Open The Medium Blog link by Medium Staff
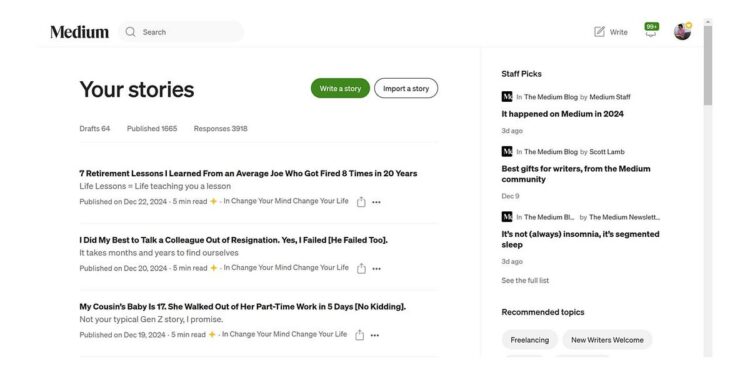The height and width of the screenshot is (375, 750). tap(551, 97)
